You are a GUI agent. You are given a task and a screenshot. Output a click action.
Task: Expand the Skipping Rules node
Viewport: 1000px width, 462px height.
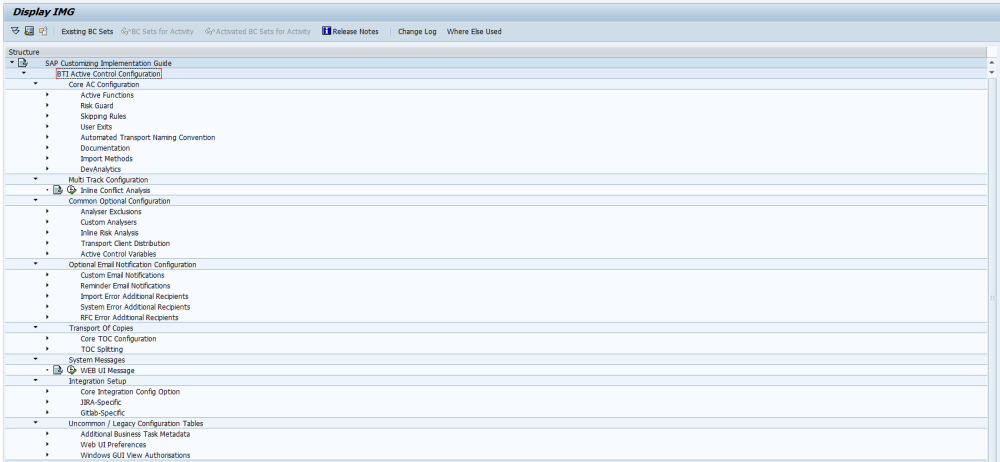click(48, 116)
